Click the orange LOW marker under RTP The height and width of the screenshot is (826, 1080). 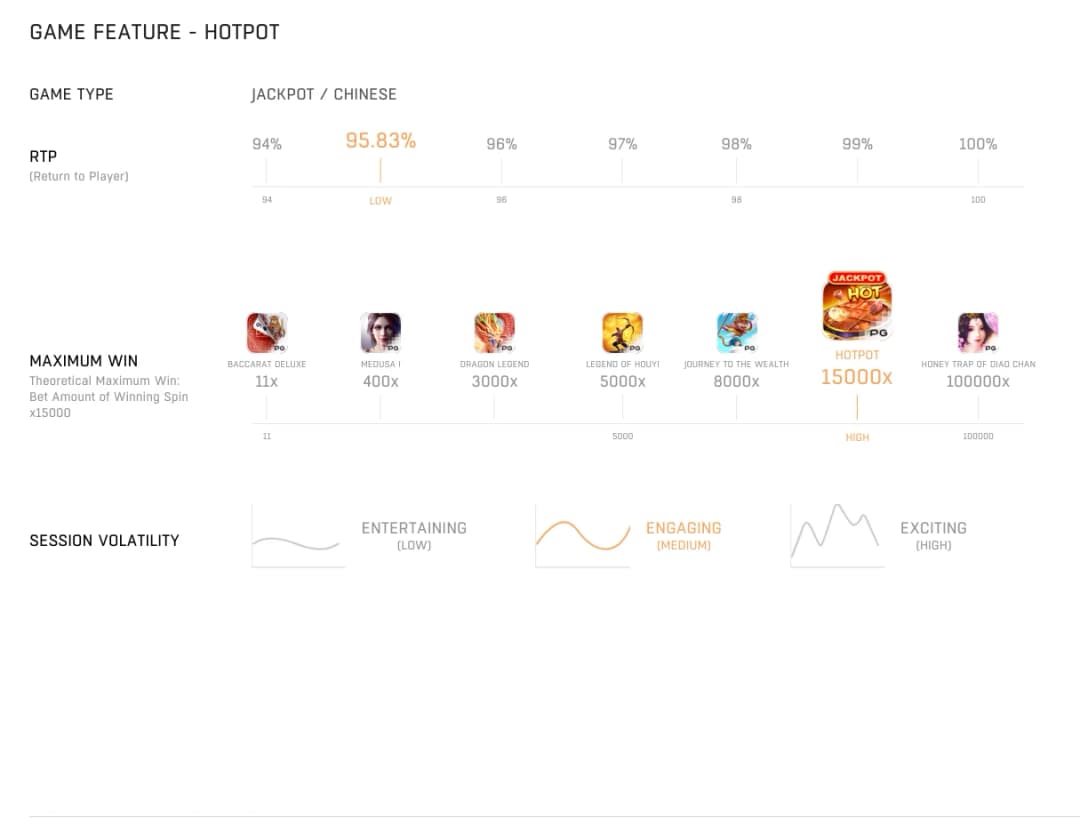[380, 200]
